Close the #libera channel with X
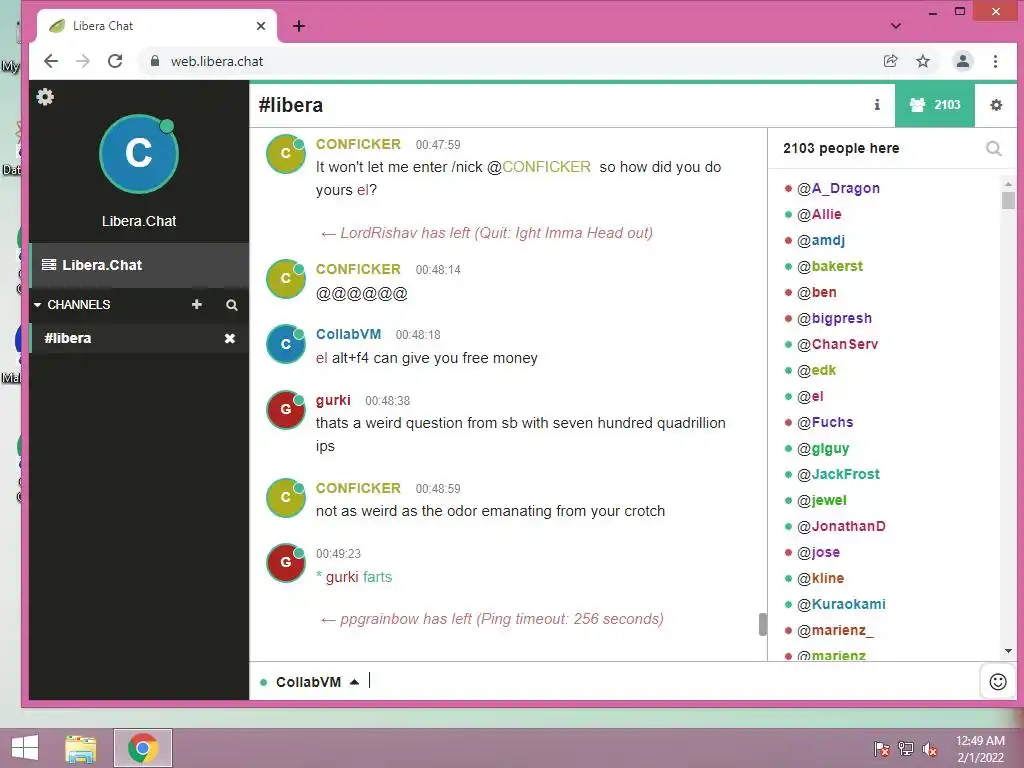 click(x=230, y=338)
